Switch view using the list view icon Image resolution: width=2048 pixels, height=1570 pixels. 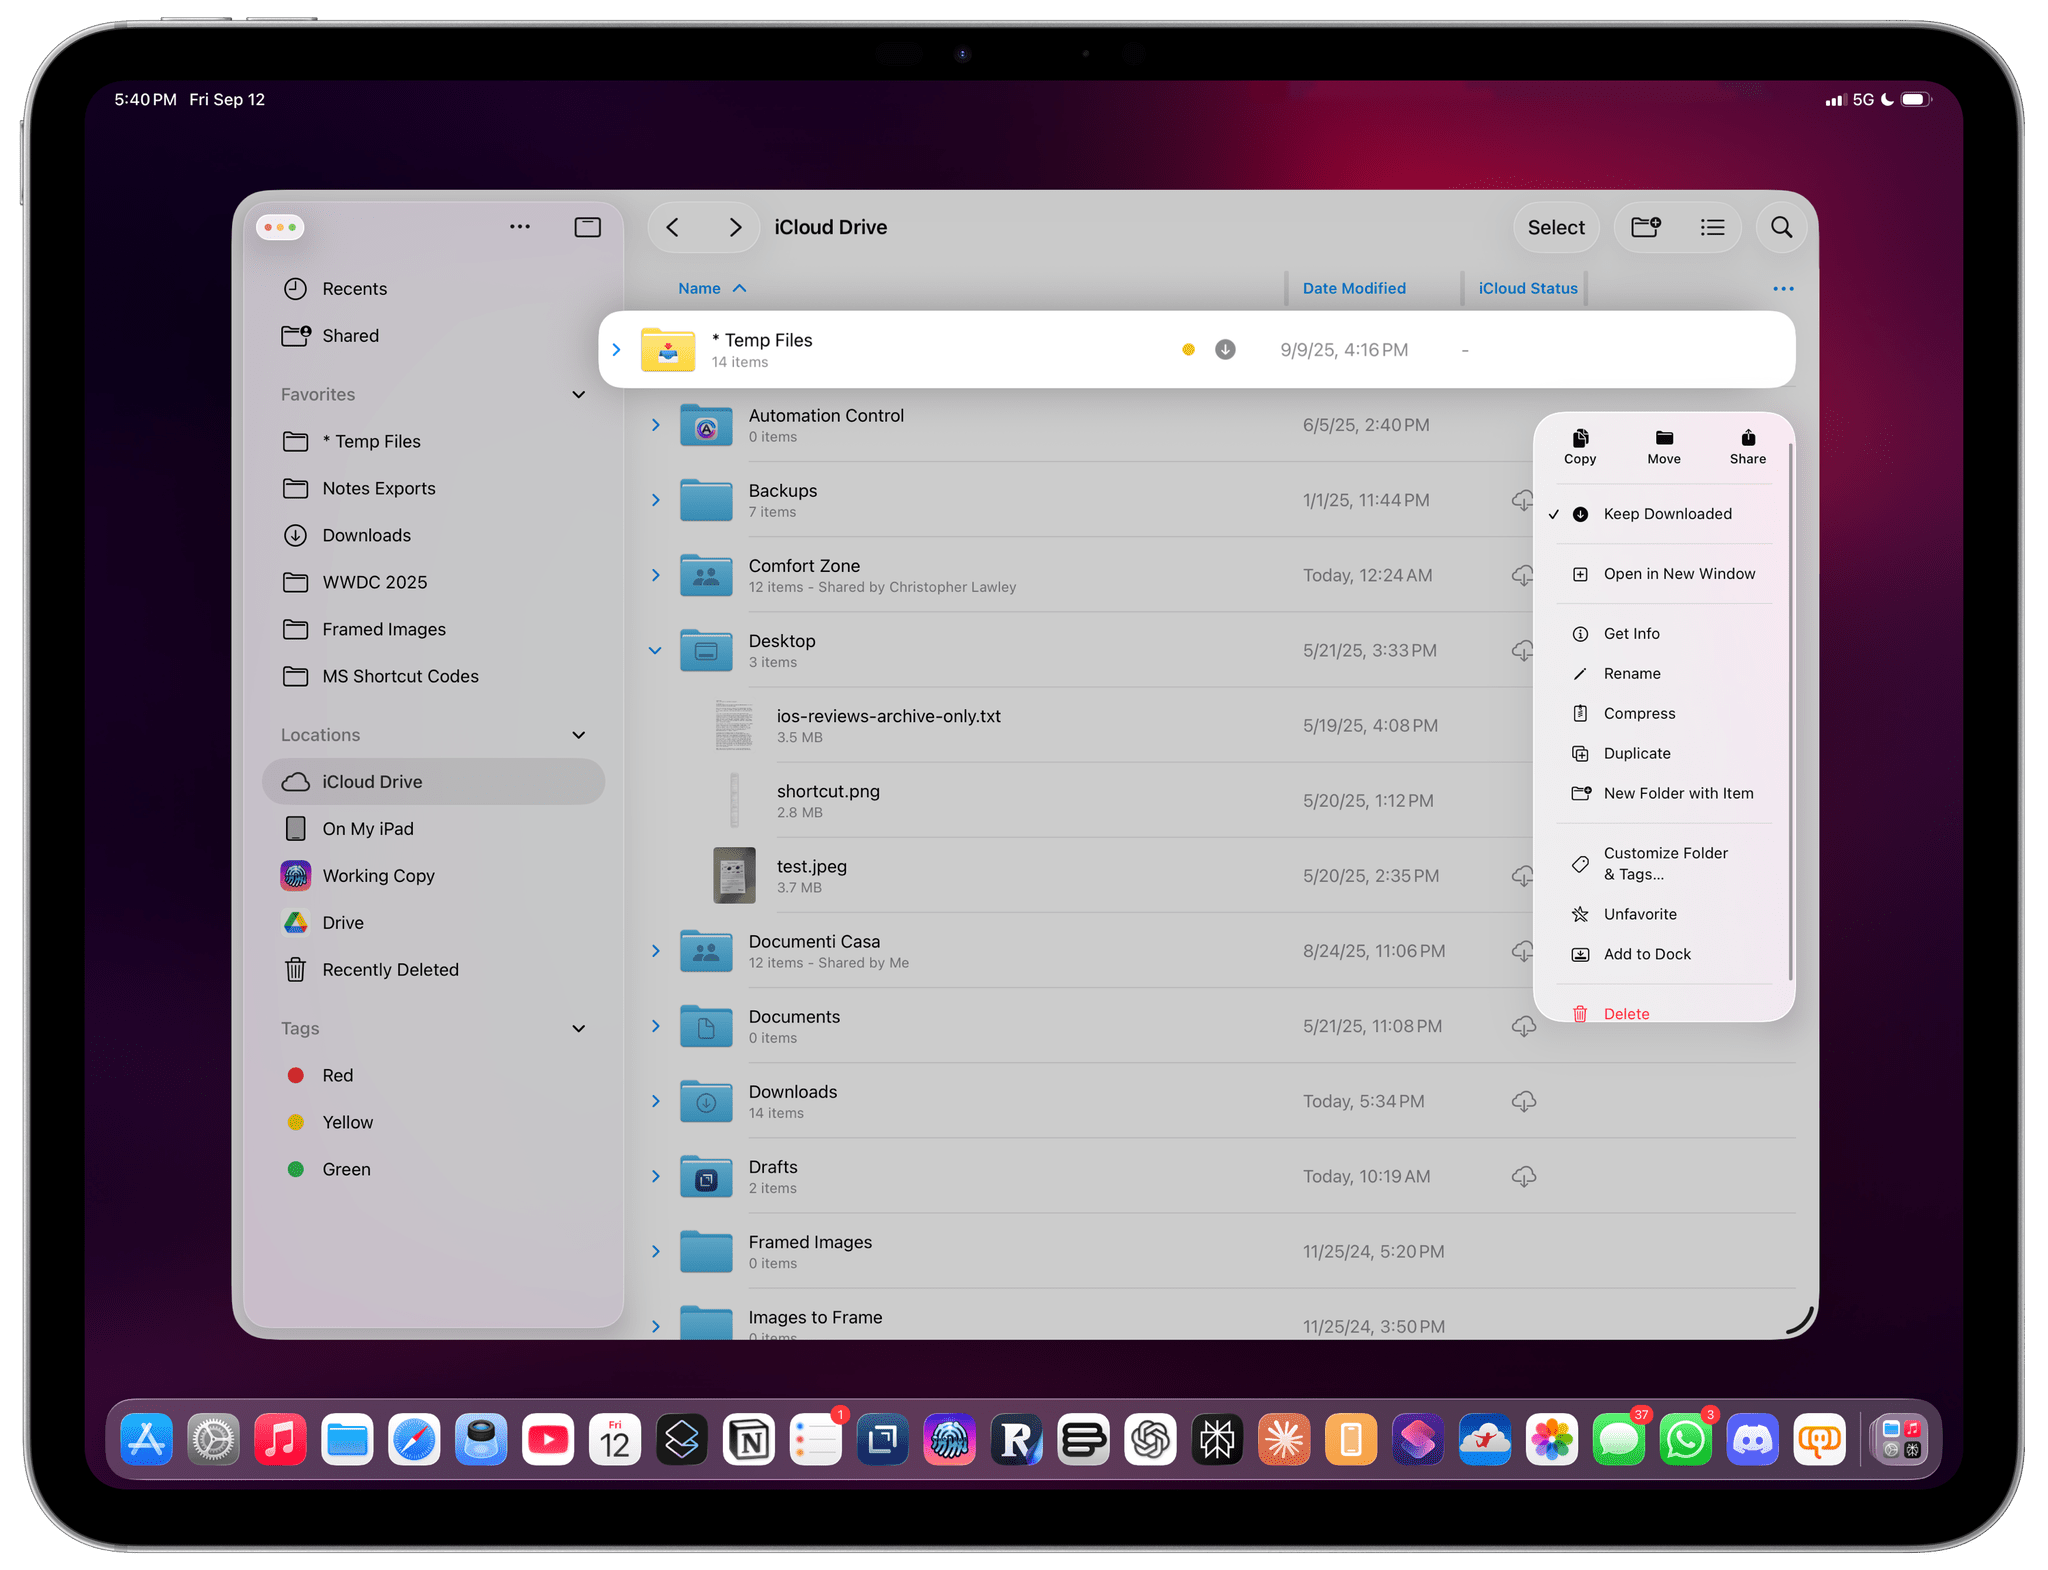(1712, 227)
